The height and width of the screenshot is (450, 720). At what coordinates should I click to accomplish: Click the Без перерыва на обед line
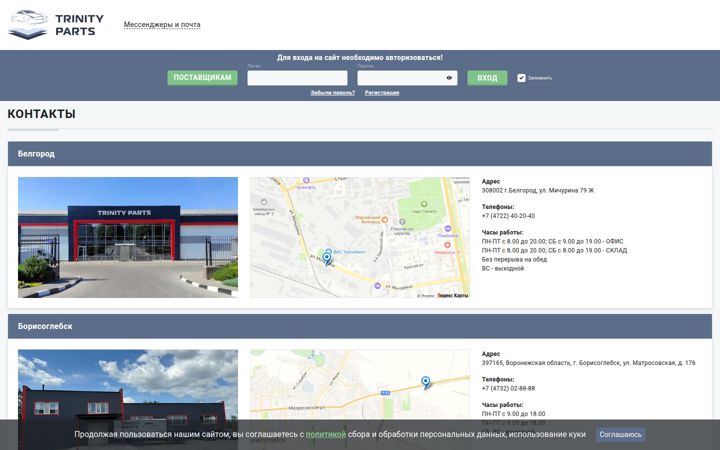[x=514, y=259]
